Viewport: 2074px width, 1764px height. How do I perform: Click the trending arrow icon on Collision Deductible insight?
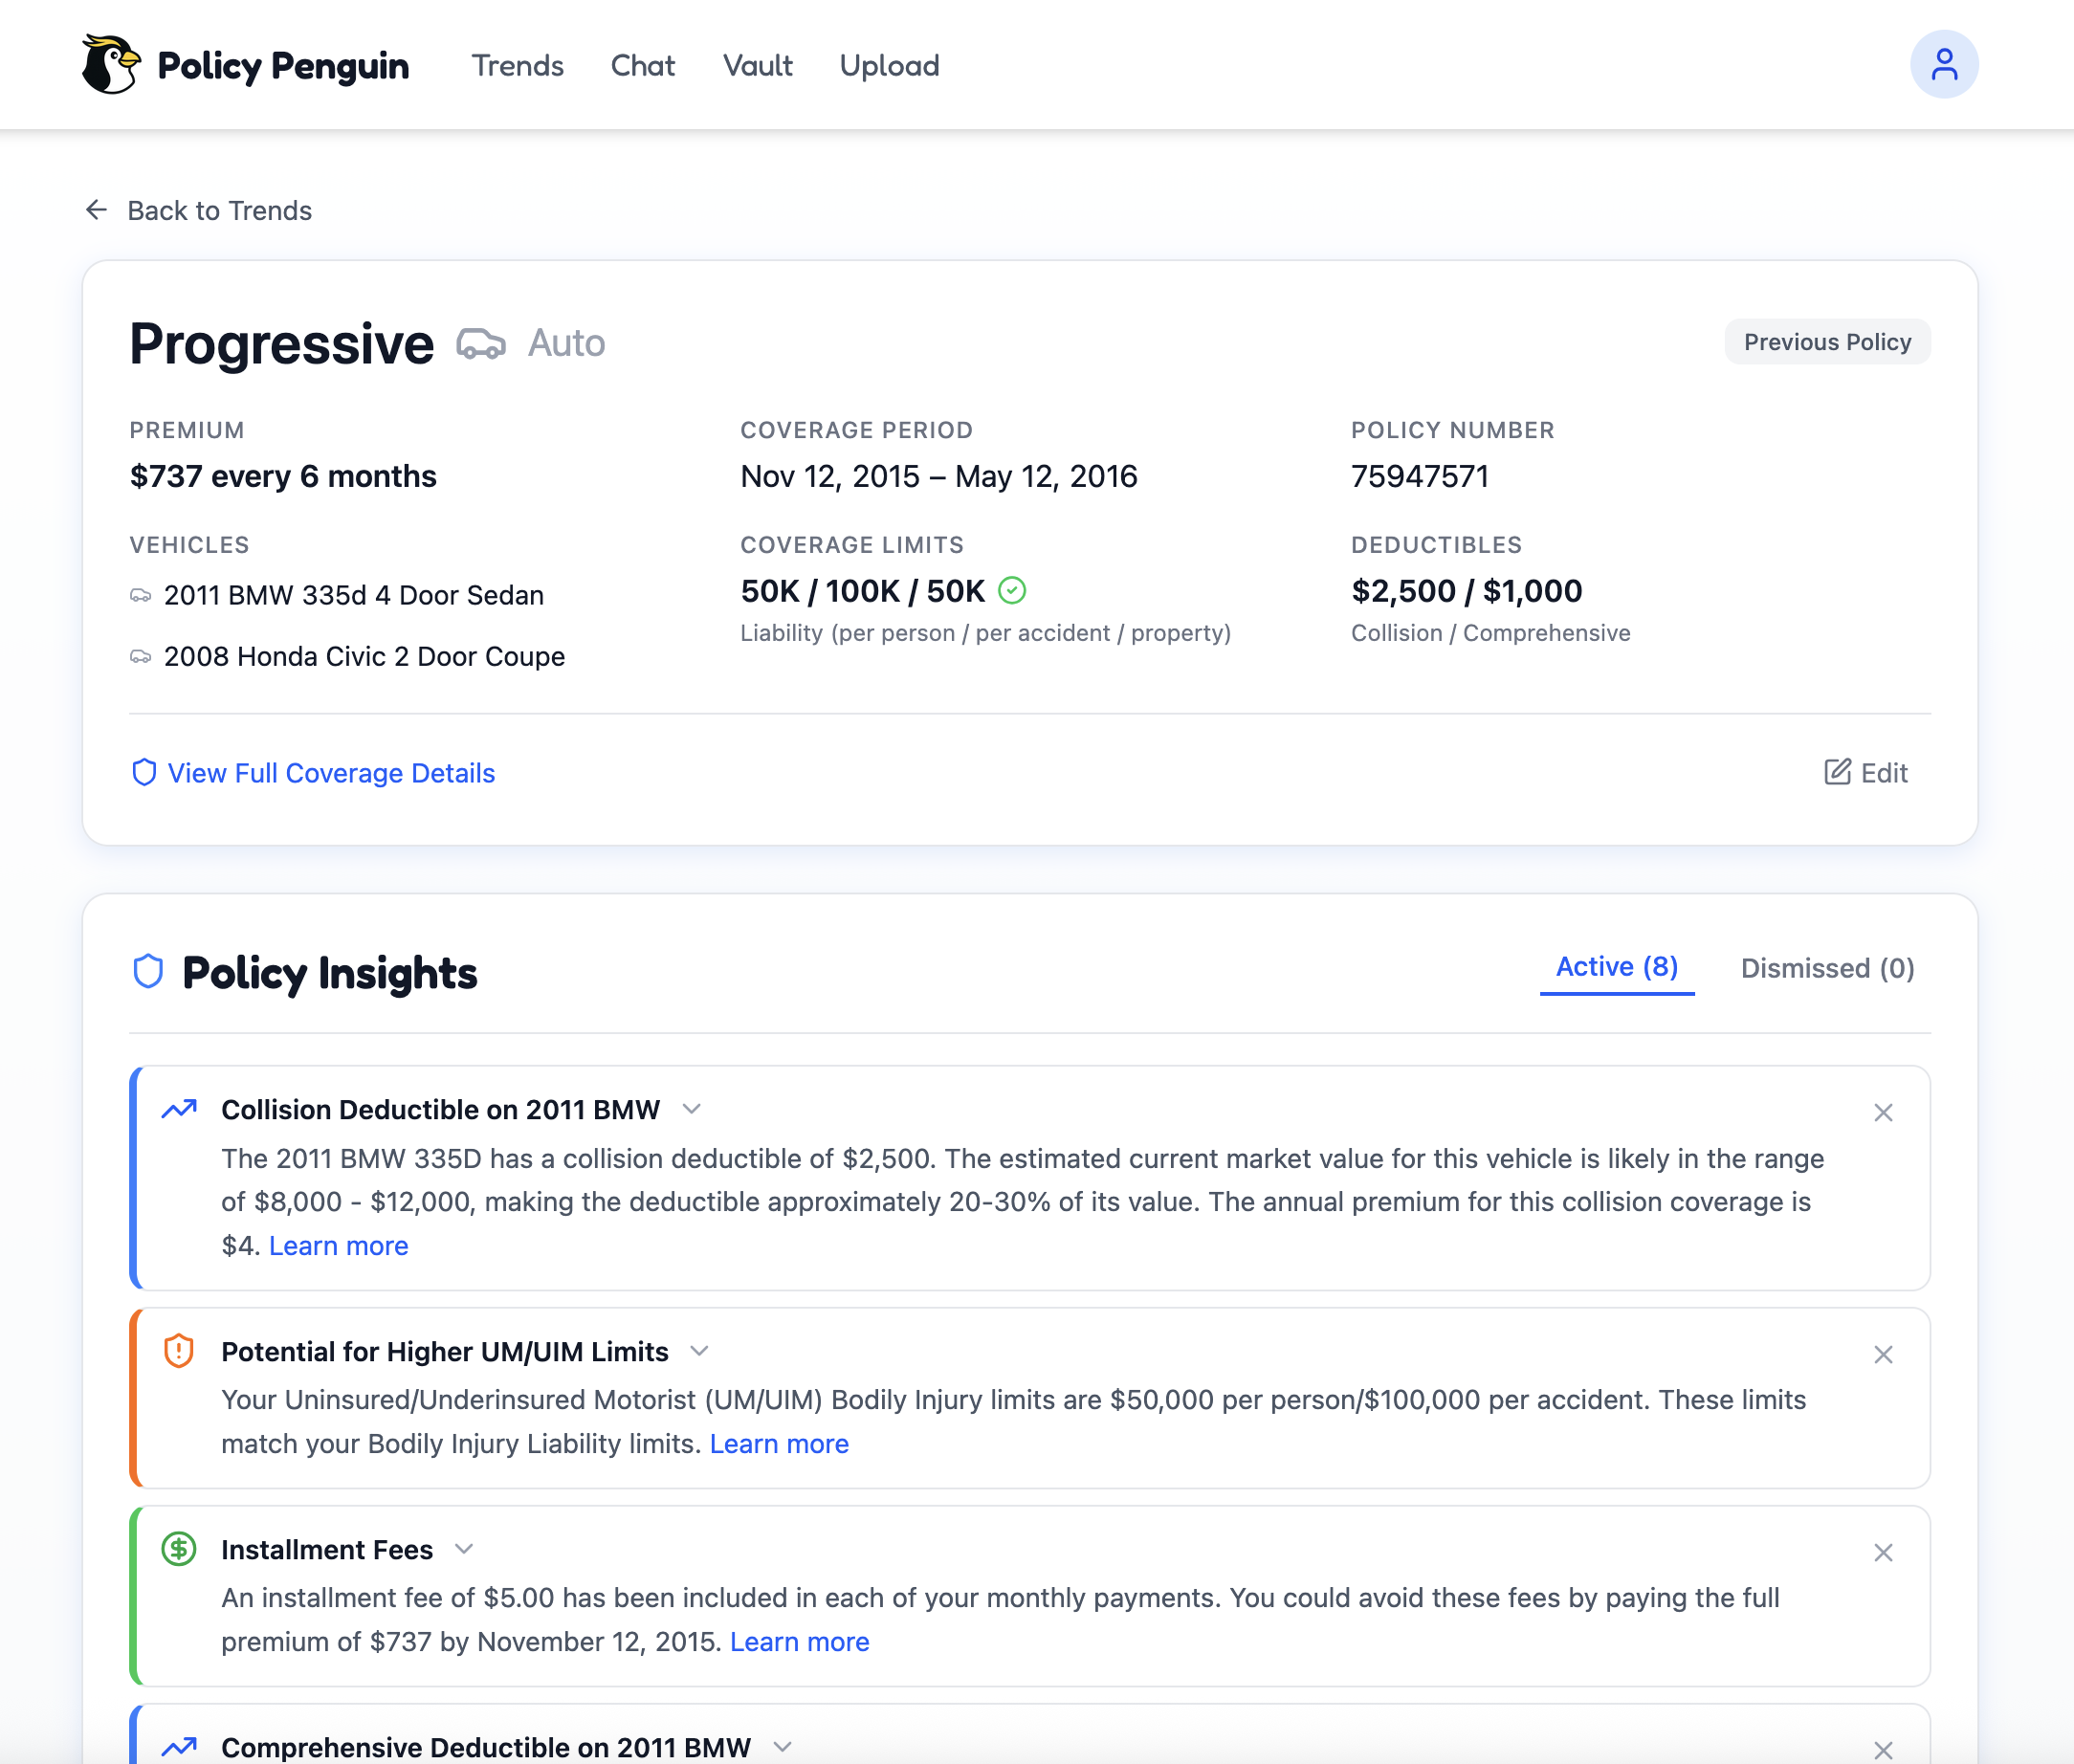click(x=180, y=1109)
